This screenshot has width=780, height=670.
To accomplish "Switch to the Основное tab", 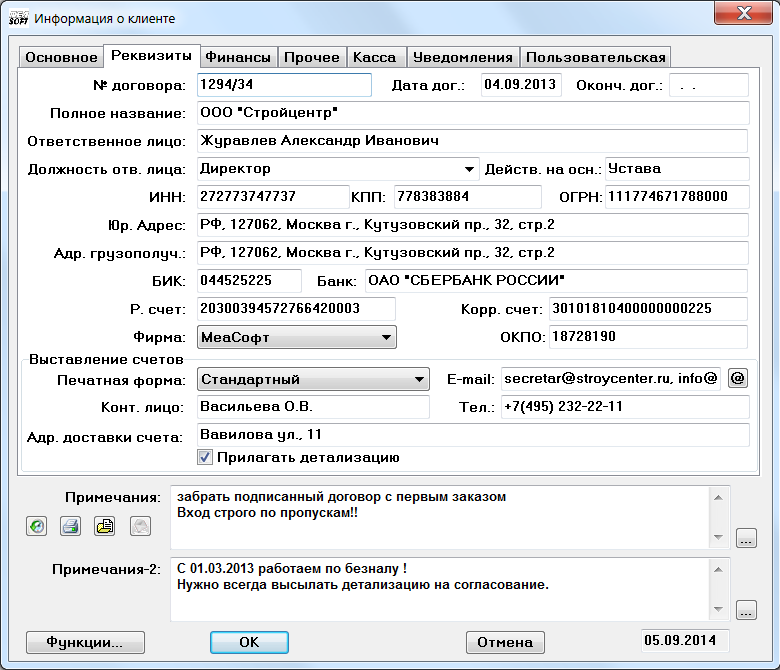I will (61, 57).
